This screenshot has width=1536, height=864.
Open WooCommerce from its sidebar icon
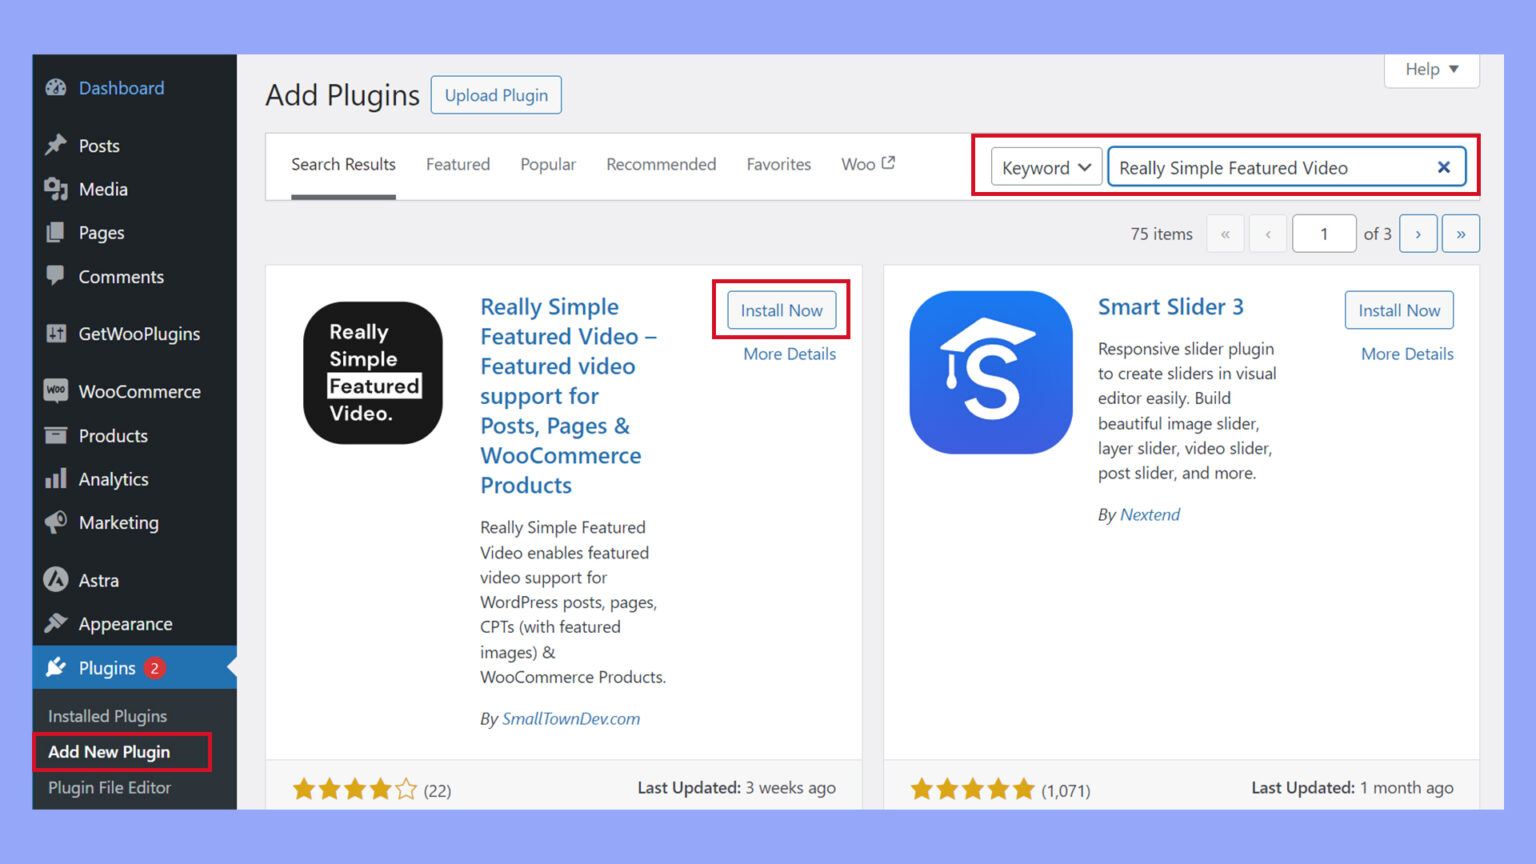[x=56, y=391]
